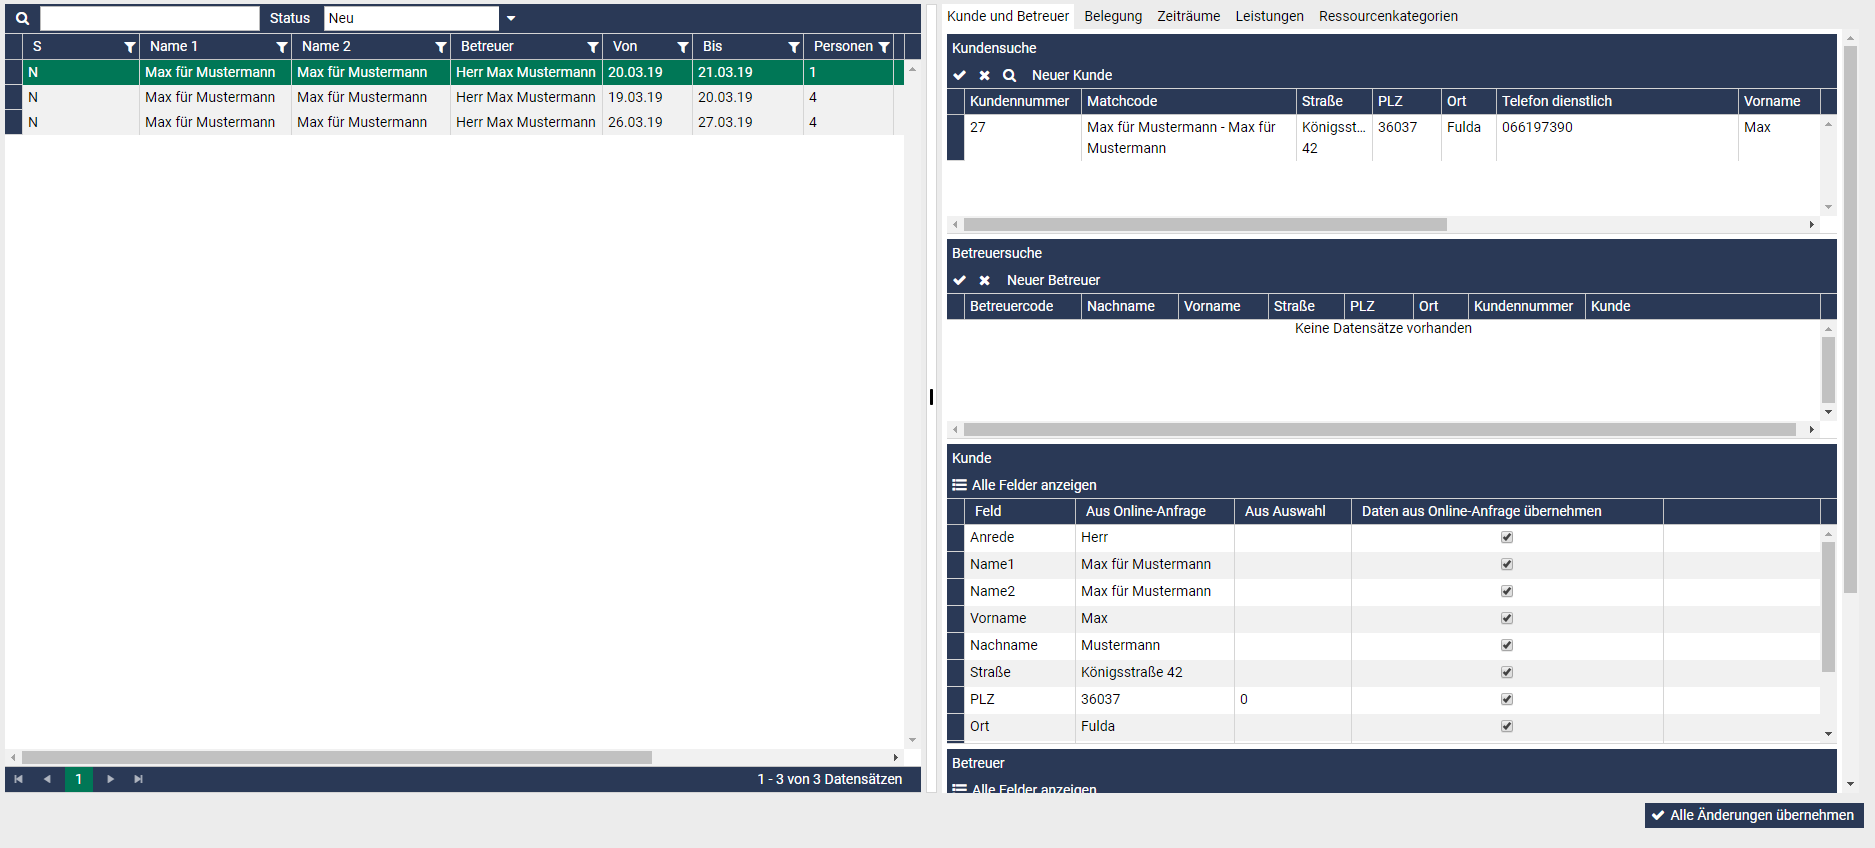Click the search magnifier icon above the request list
Viewport: 1875px width, 848px height.
pos(22,18)
